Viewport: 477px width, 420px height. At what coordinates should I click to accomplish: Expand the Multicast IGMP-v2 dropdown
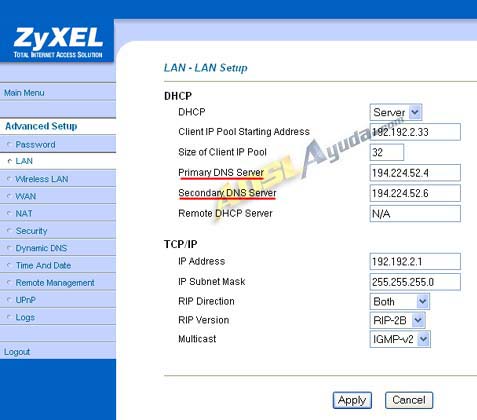click(400, 339)
